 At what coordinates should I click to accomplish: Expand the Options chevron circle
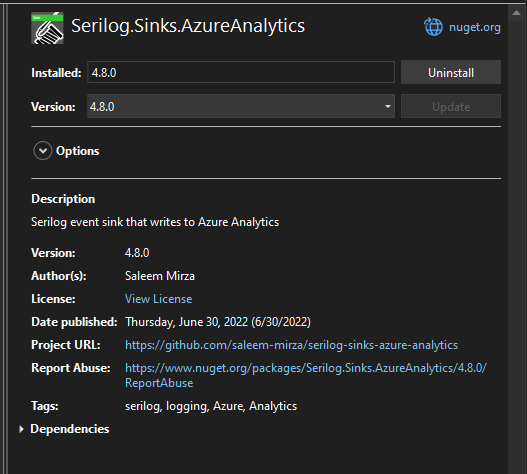point(43,151)
